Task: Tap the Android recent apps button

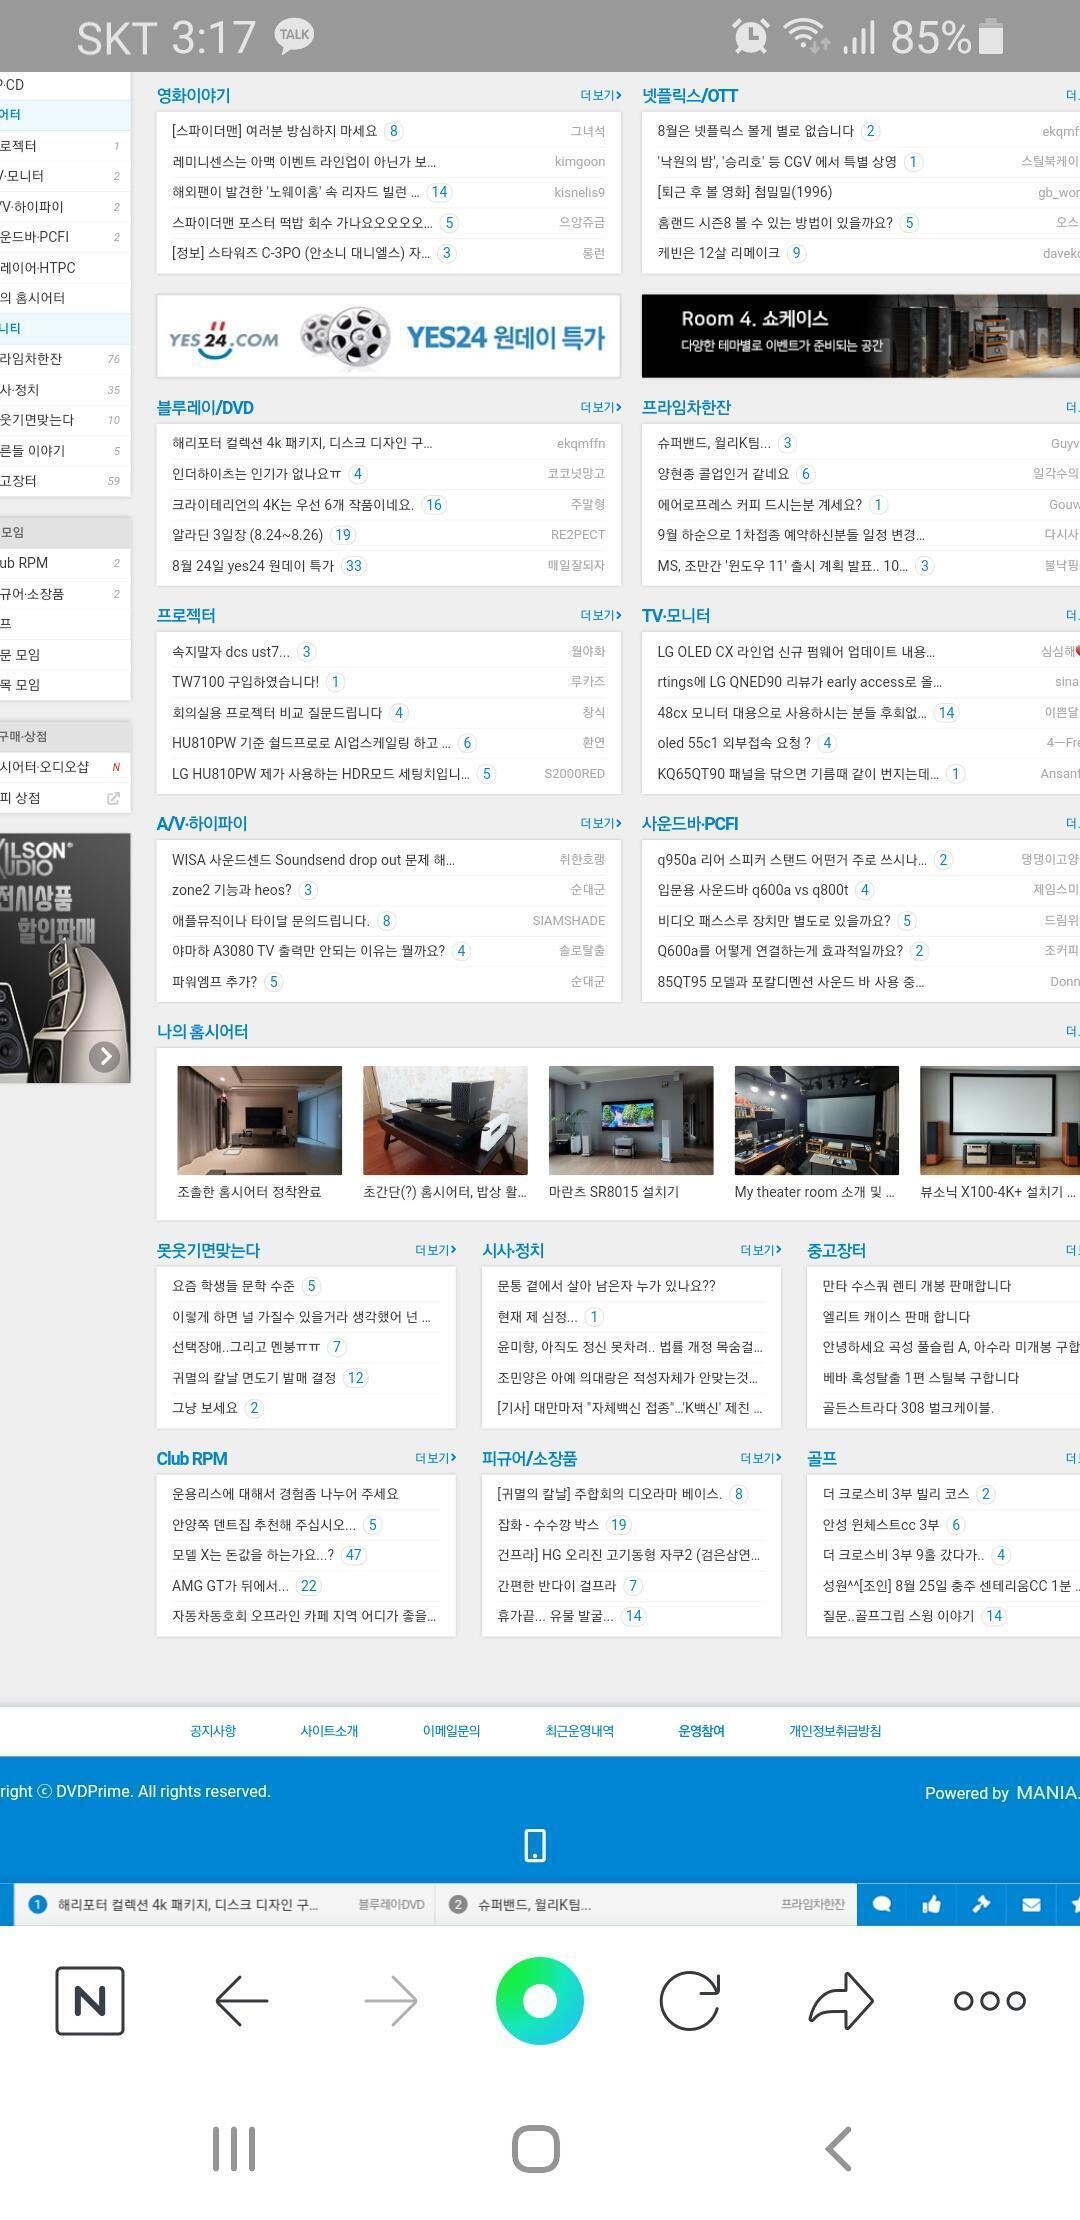Action: coord(234,2149)
